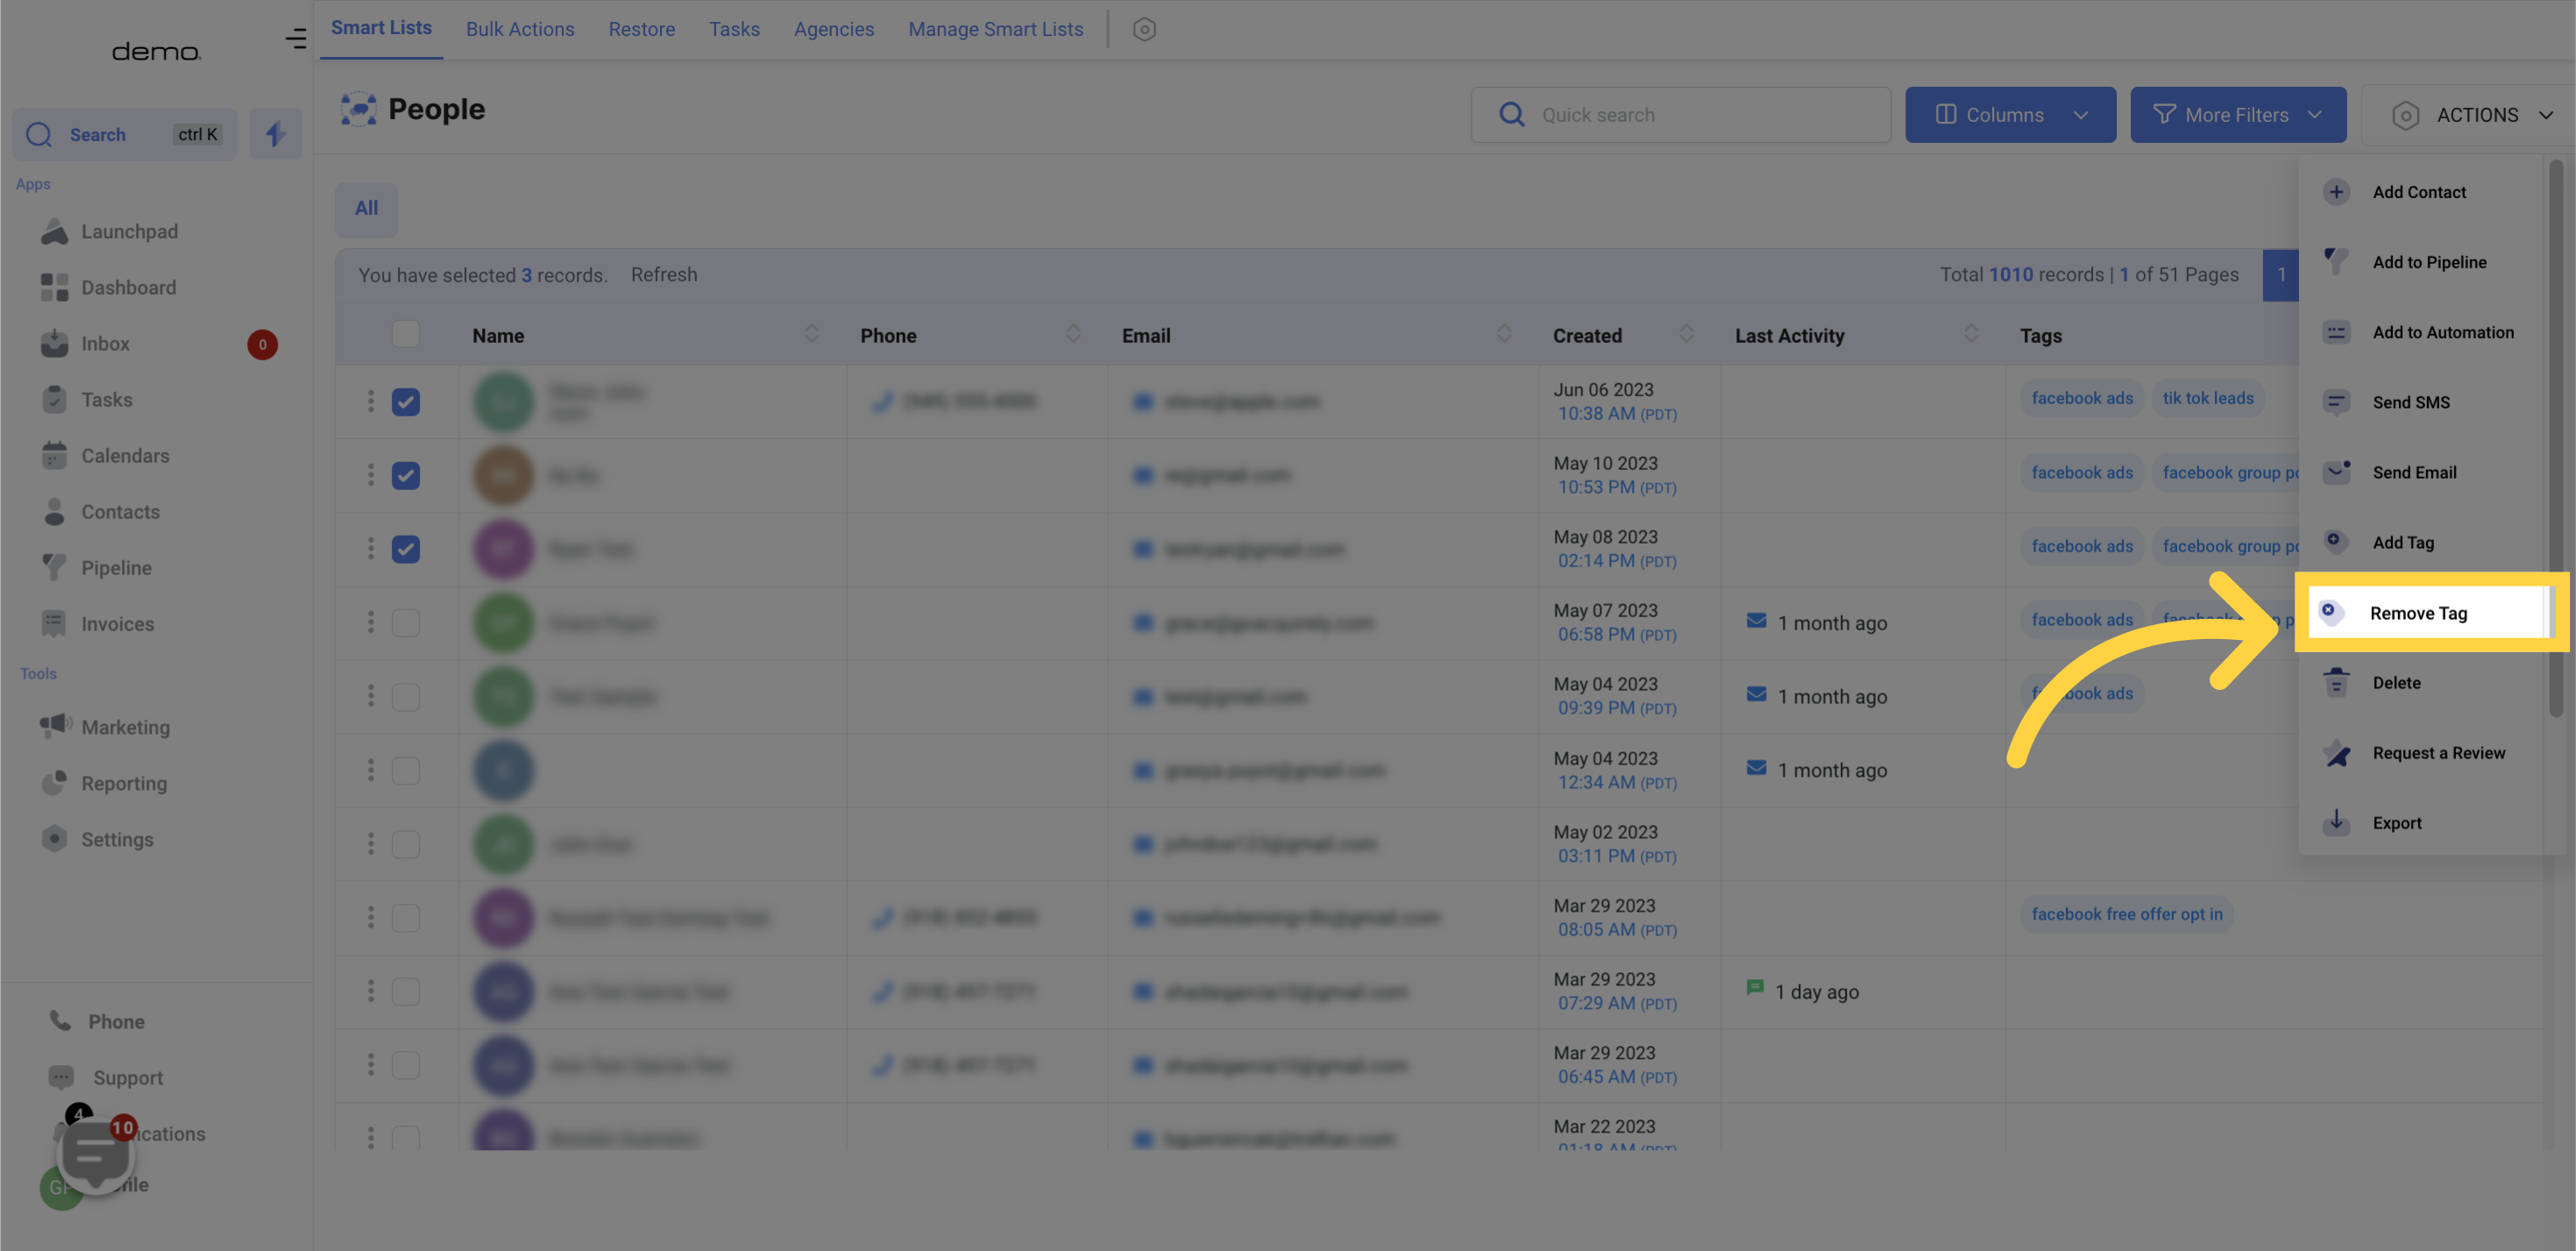
Task: Switch to the Bulk Actions tab
Action: 520,30
